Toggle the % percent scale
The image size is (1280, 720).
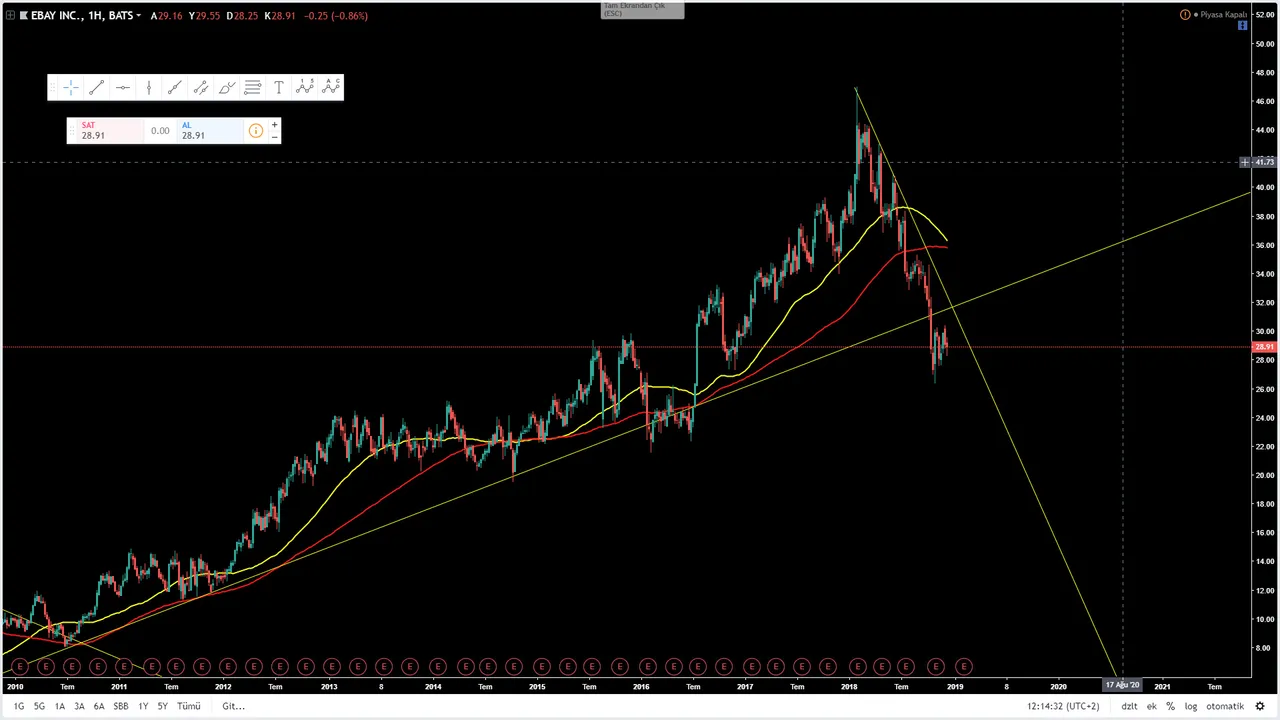(x=1170, y=706)
